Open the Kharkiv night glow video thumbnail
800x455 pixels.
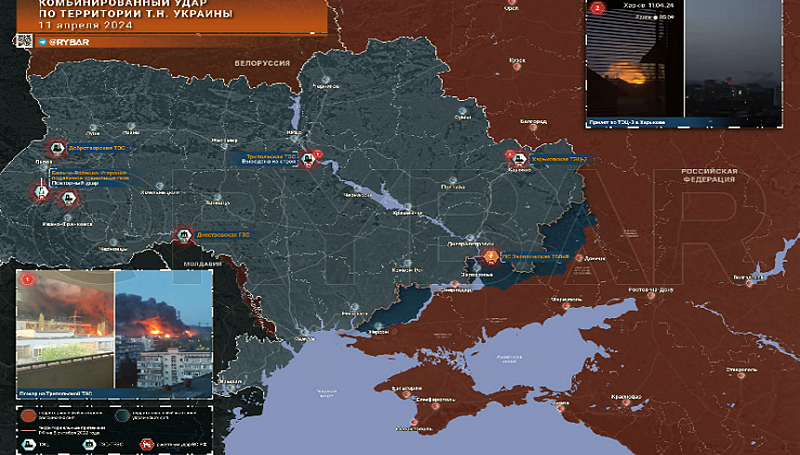pyautogui.click(x=635, y=59)
